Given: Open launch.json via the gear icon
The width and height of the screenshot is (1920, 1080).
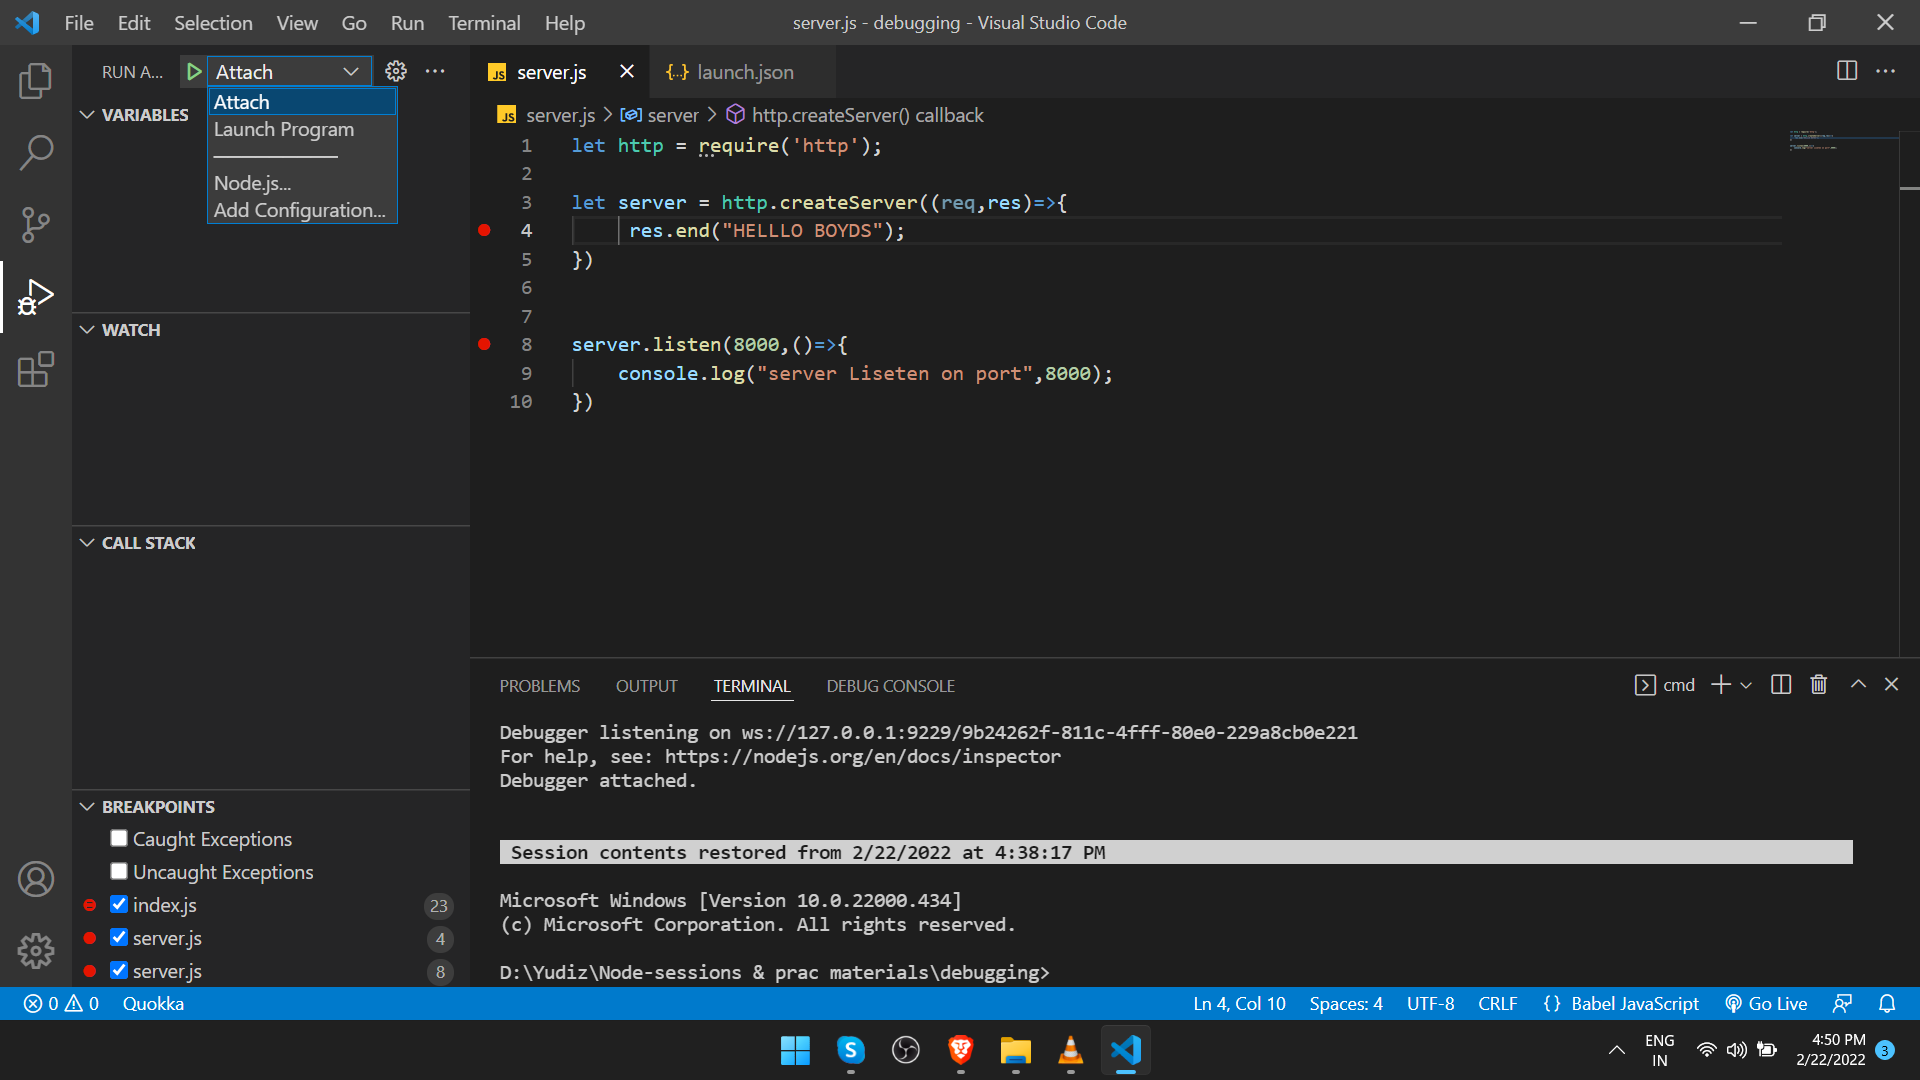Looking at the screenshot, I should [396, 71].
